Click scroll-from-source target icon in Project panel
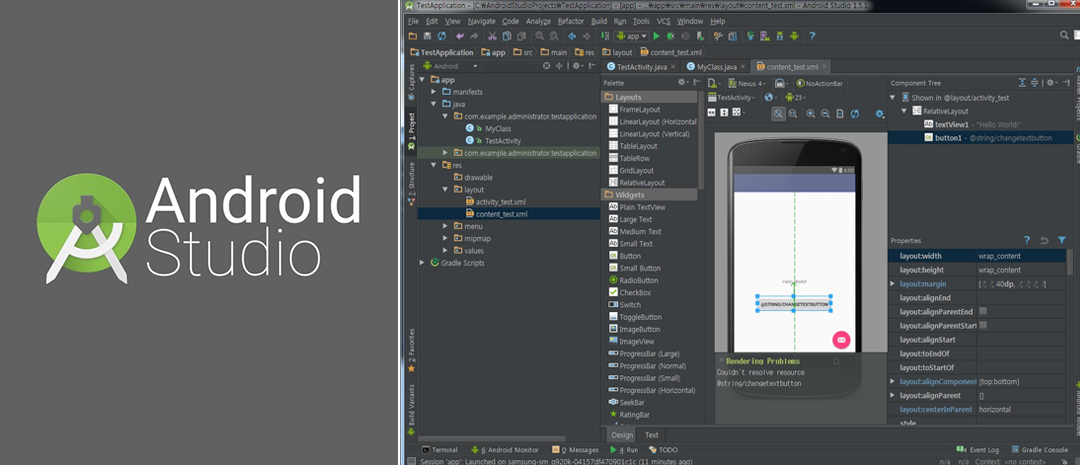1080x465 pixels. 546,66
